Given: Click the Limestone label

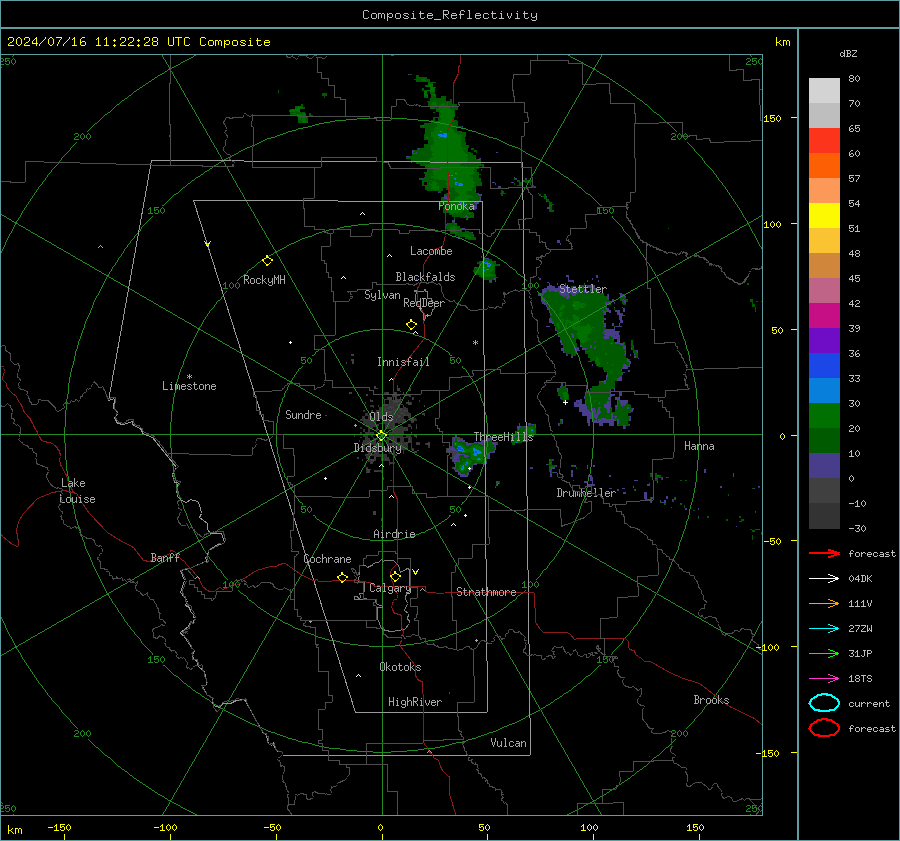Looking at the screenshot, I should pyautogui.click(x=189, y=386).
